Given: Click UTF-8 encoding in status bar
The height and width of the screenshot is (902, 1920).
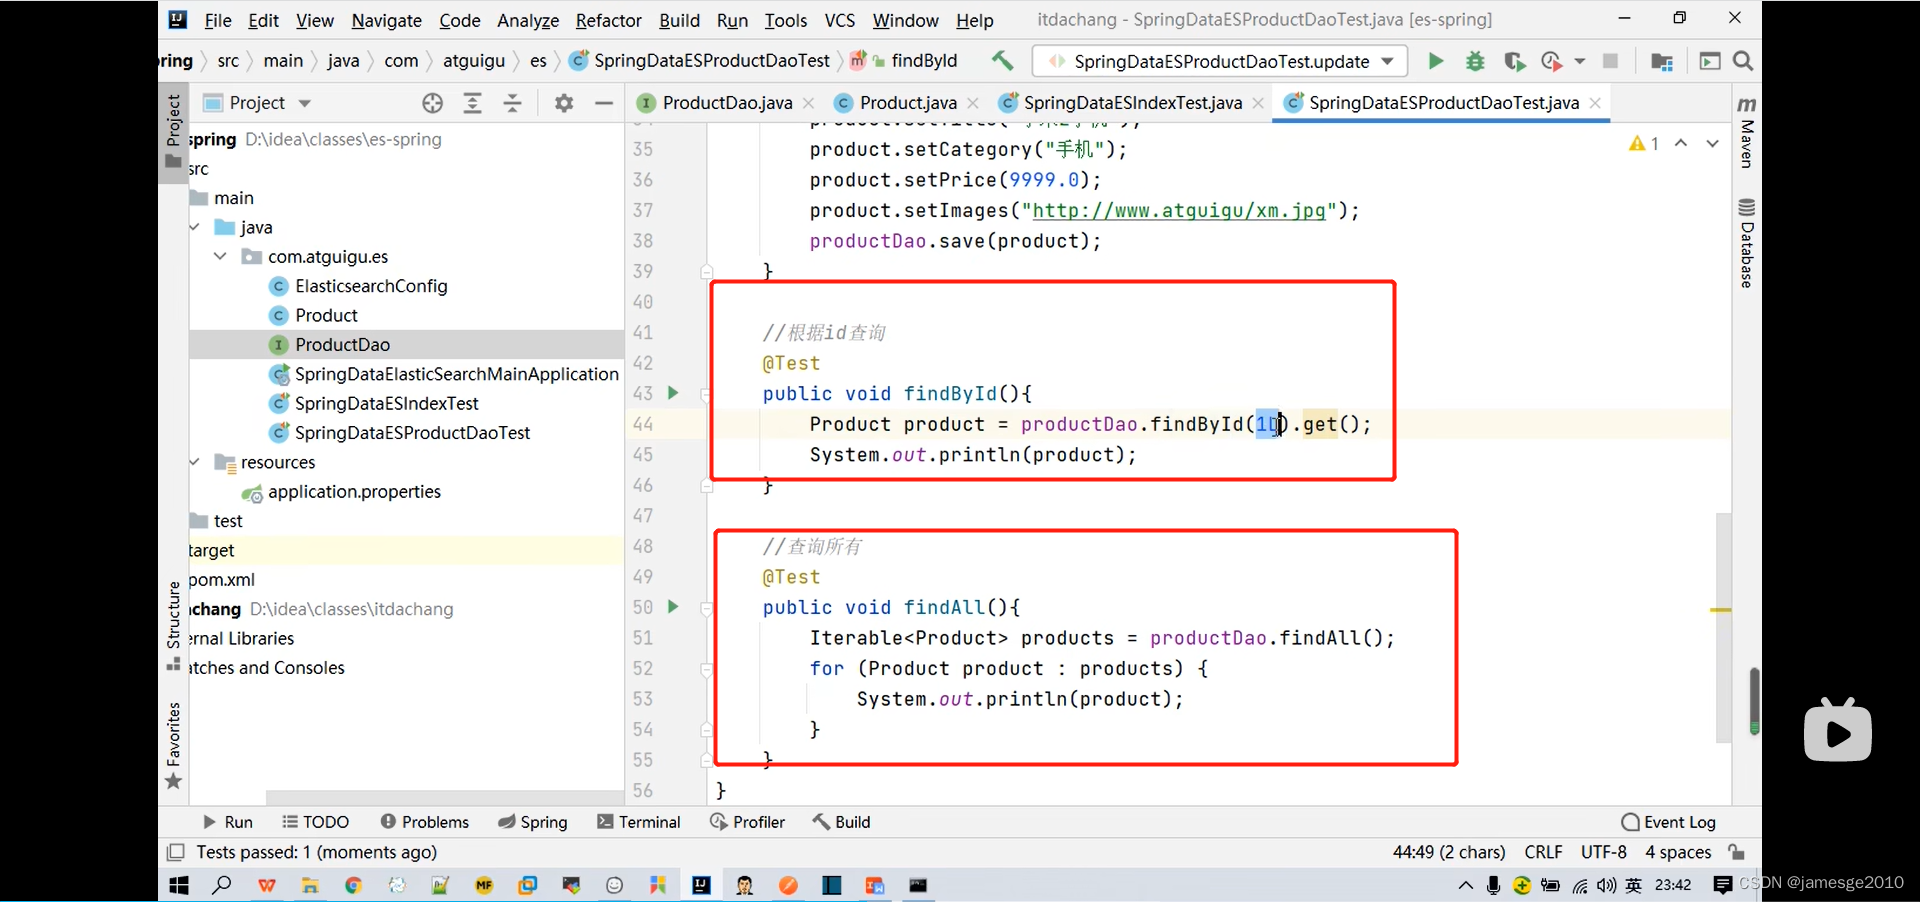Looking at the screenshot, I should [1603, 852].
